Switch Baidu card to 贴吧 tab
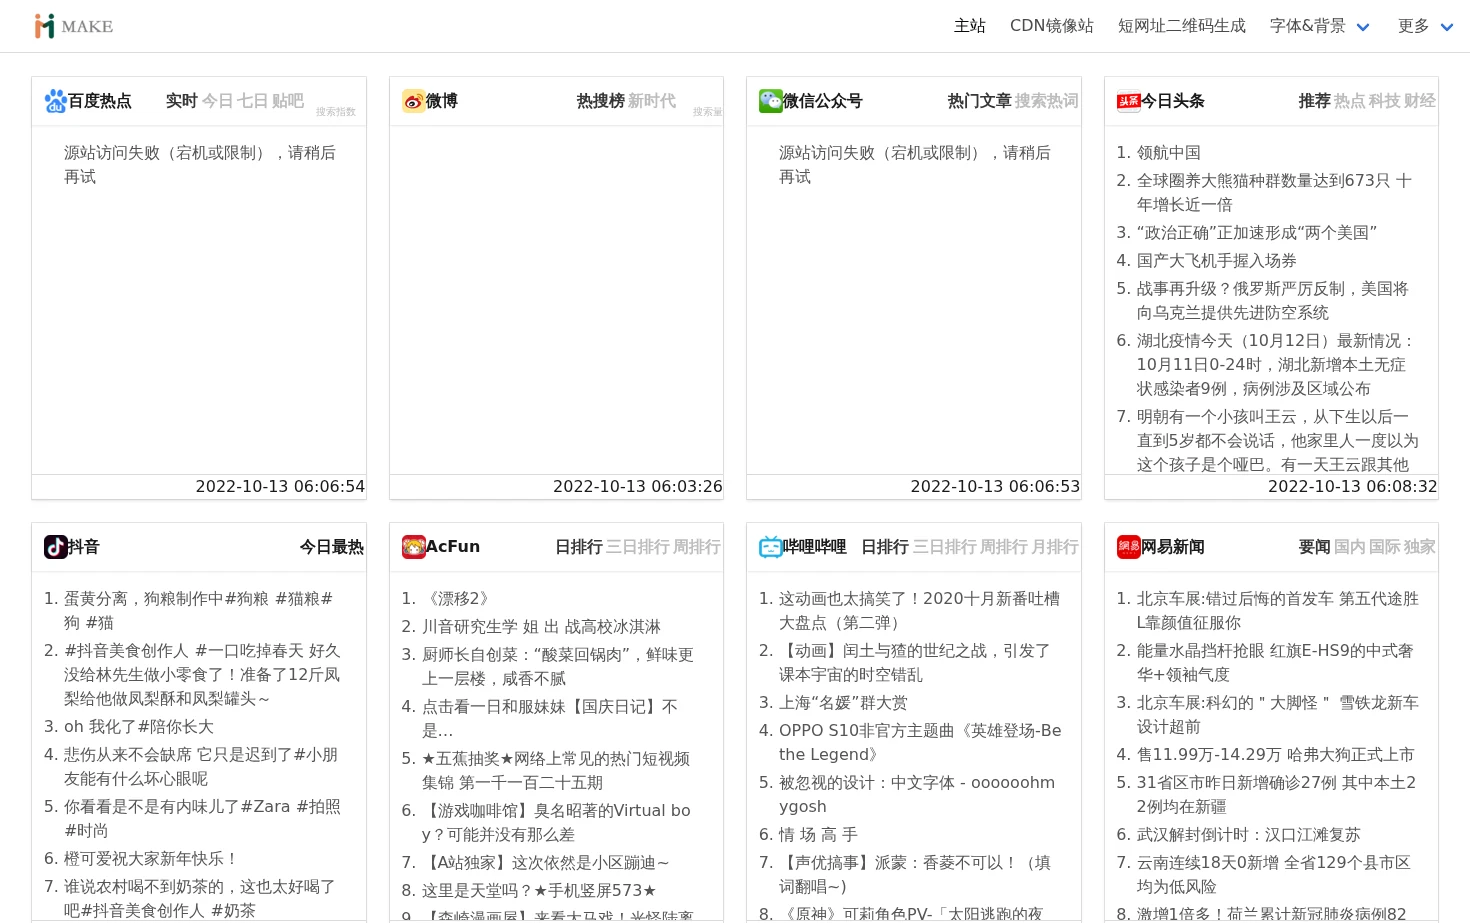The image size is (1470, 923). [x=288, y=101]
